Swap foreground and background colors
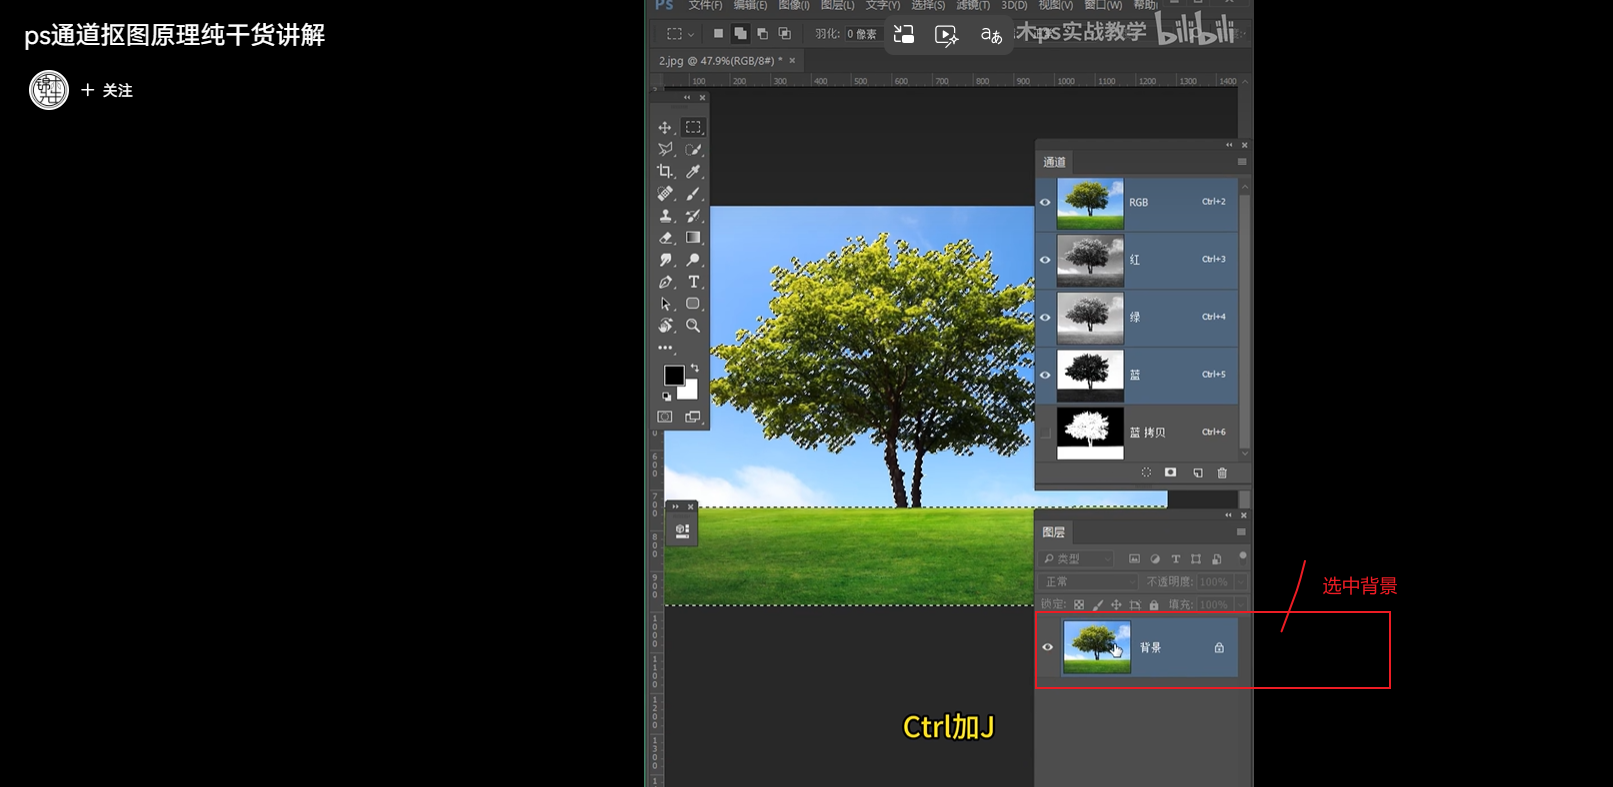The width and height of the screenshot is (1613, 787). [695, 368]
